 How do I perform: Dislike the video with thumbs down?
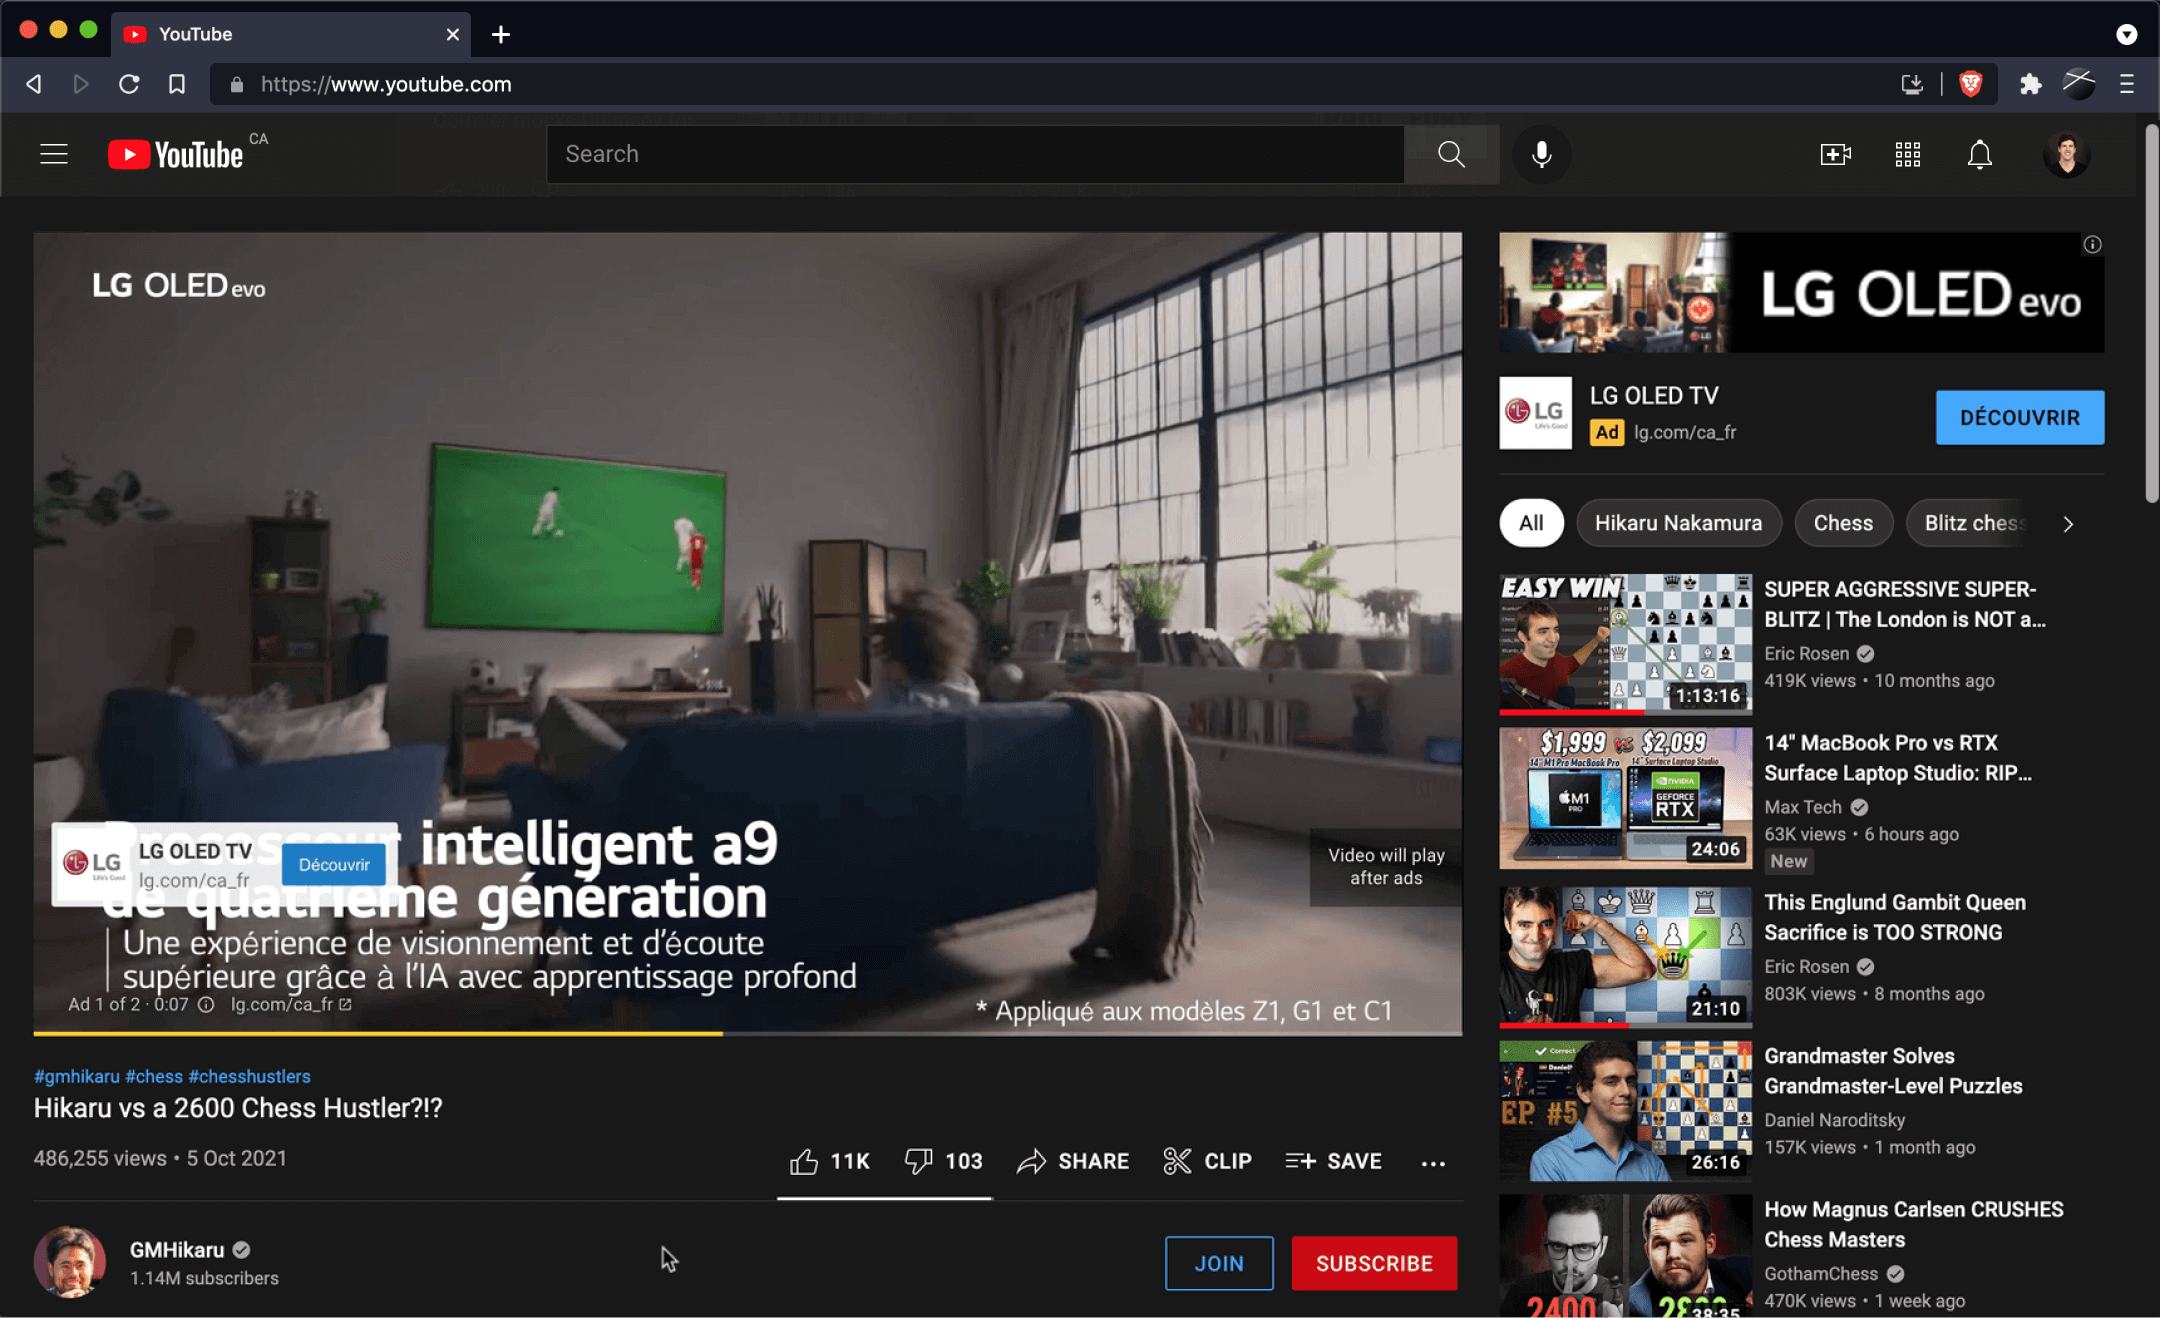918,1161
